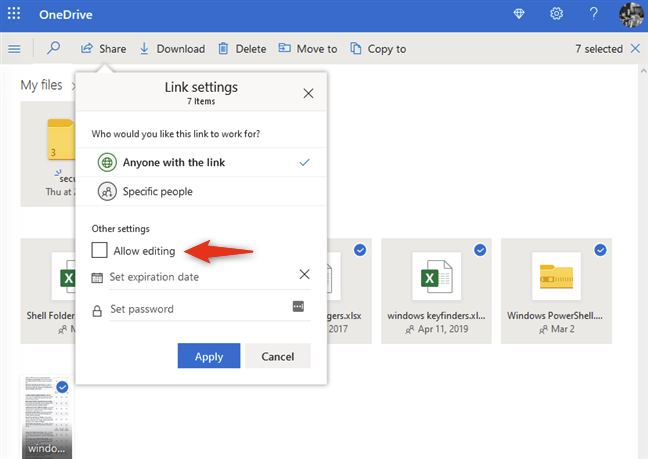Deselect the windo... document checkmark
This screenshot has width=648, height=459.
62,387
